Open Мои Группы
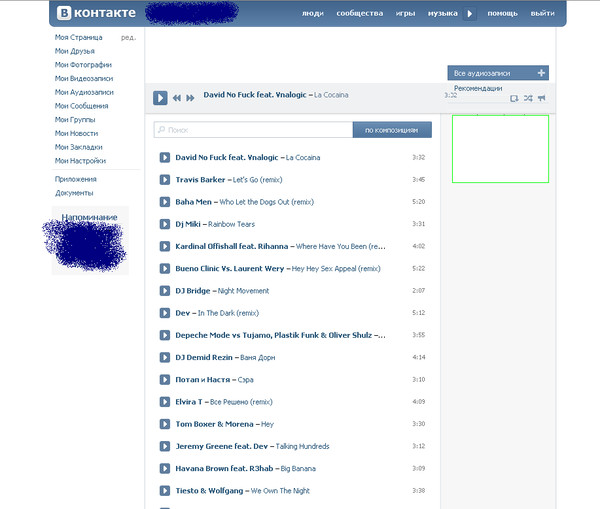The image size is (600, 509). tap(75, 120)
